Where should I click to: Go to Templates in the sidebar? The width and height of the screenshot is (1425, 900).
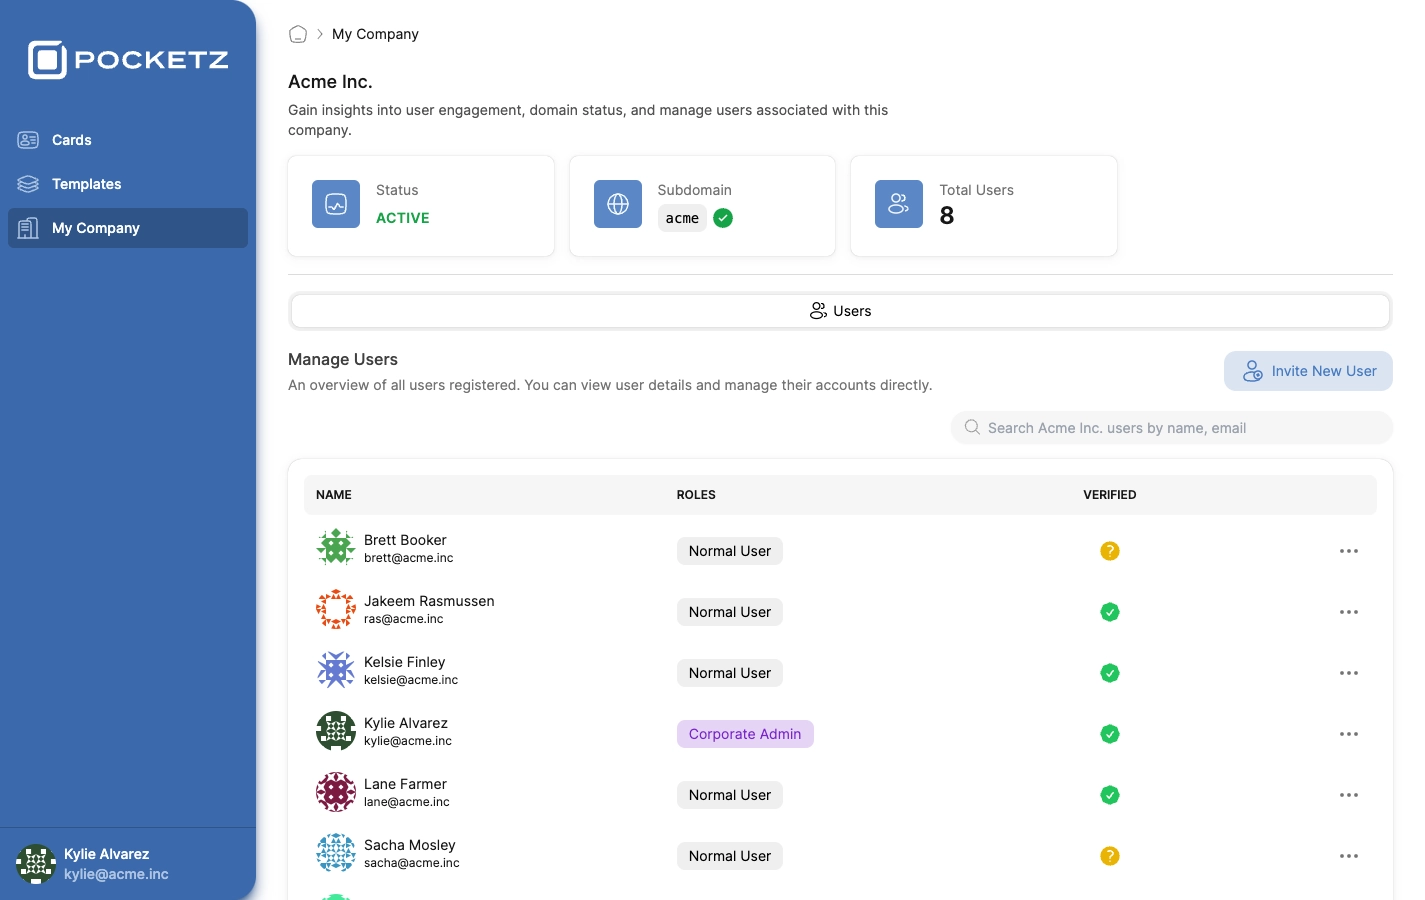[86, 184]
